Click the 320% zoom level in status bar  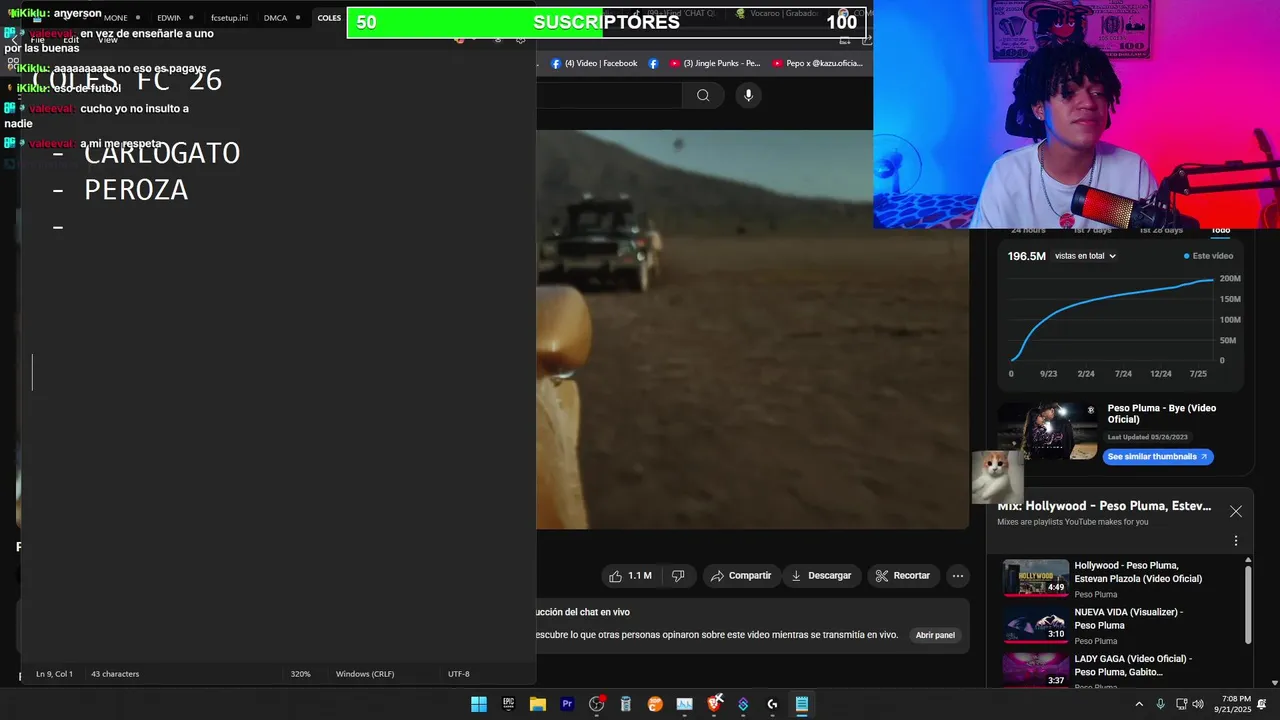coord(300,674)
